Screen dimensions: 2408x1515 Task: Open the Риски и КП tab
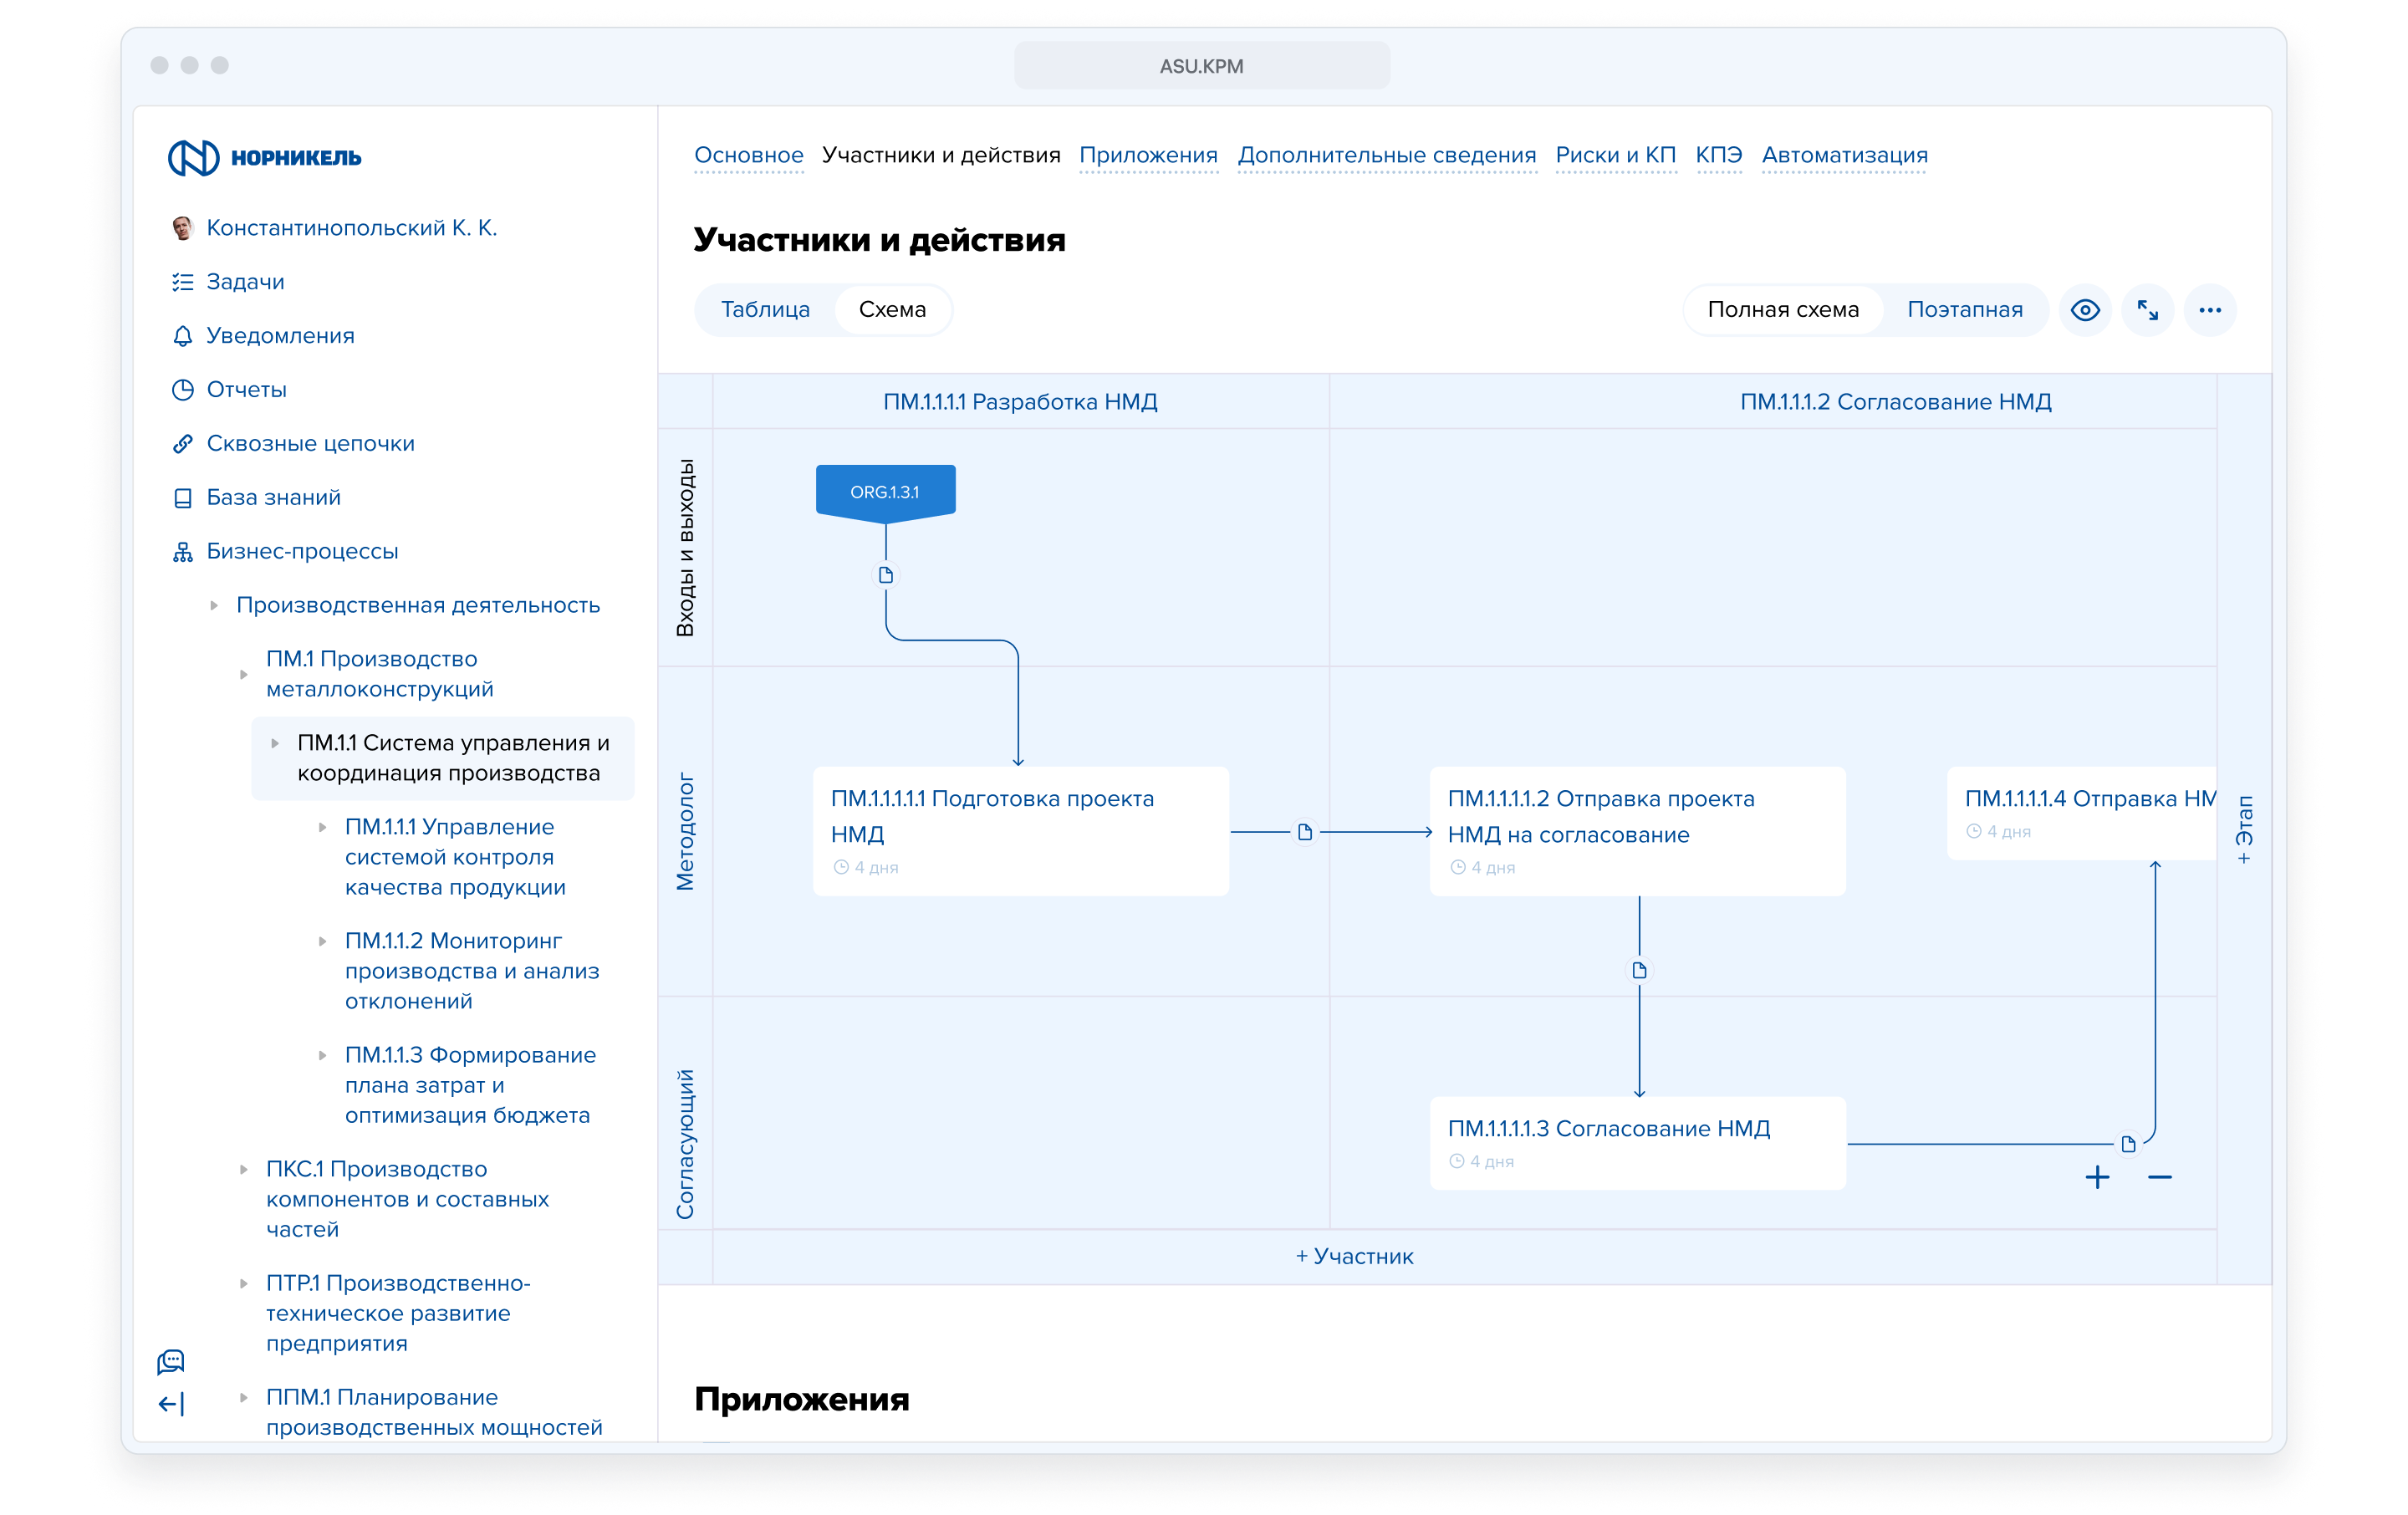[1615, 155]
